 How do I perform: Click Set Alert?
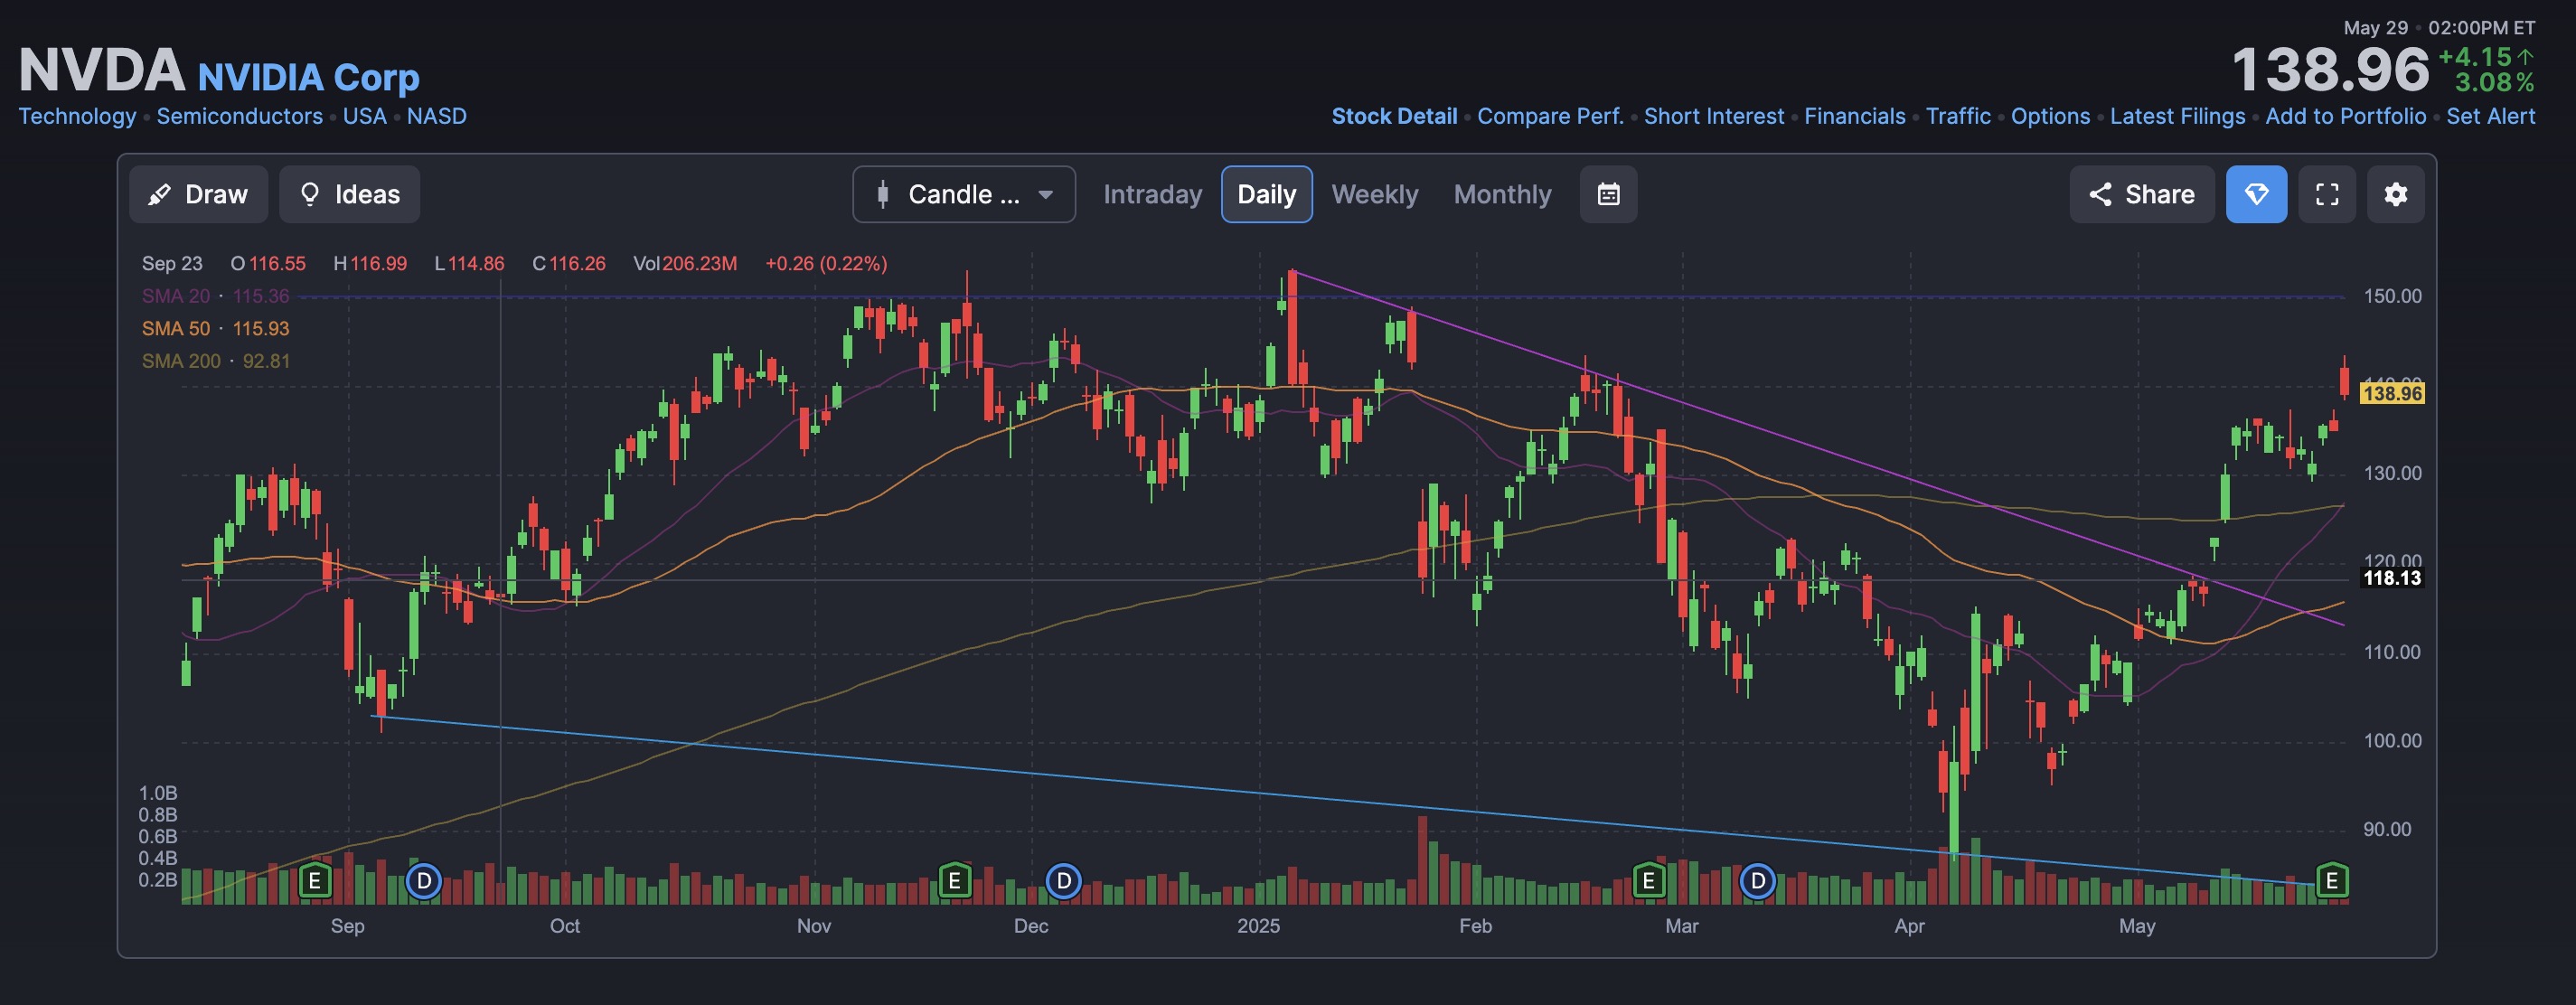click(x=2490, y=116)
